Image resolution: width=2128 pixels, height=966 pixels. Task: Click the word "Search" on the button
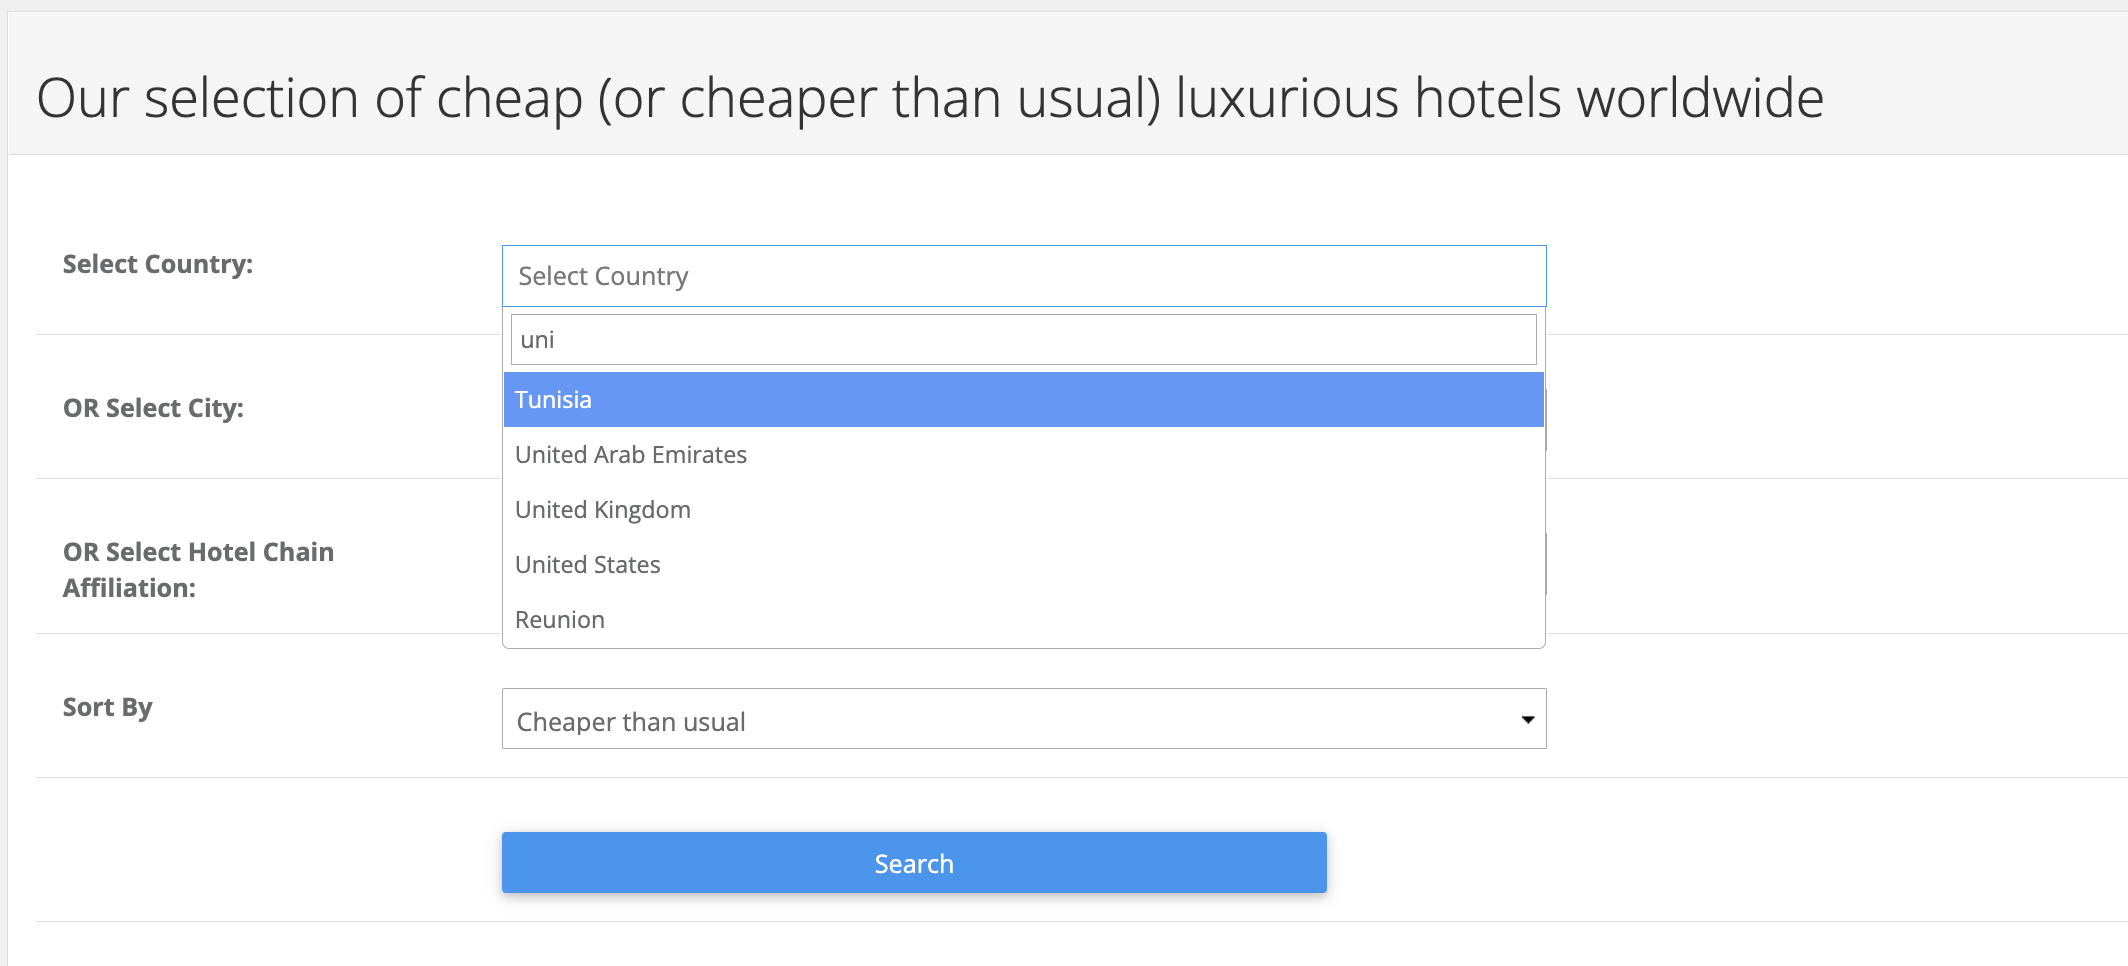tap(914, 864)
